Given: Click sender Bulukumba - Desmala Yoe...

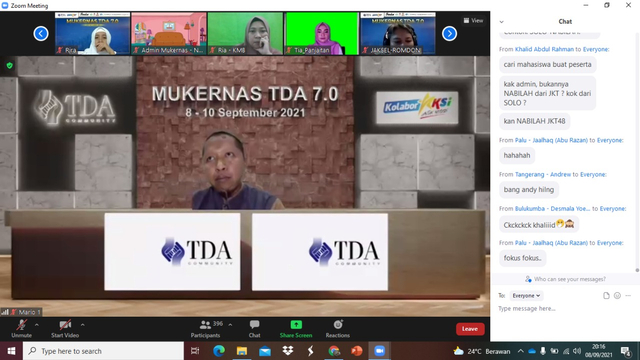Looking at the screenshot, I should click(552, 209).
